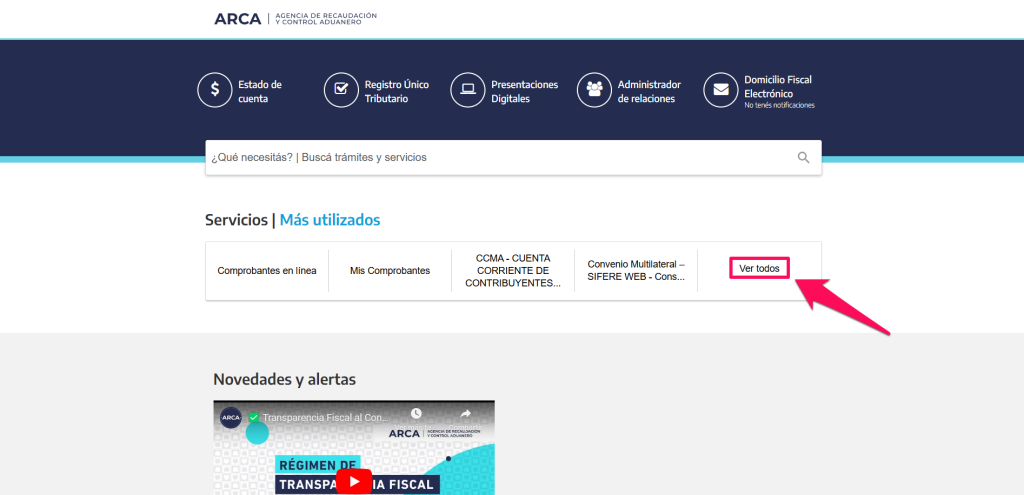The image size is (1024, 495).
Task: Click the Registro Único Tributario label
Action: pyautogui.click(x=397, y=91)
